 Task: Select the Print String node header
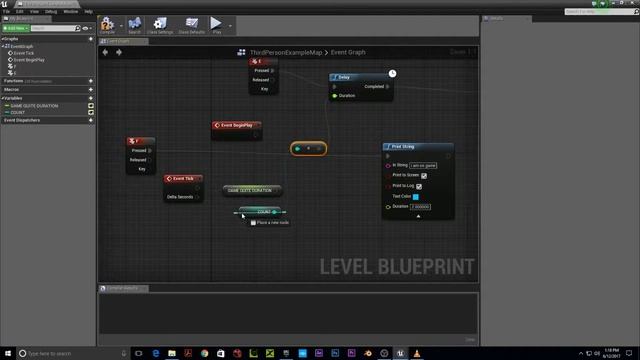(418, 147)
